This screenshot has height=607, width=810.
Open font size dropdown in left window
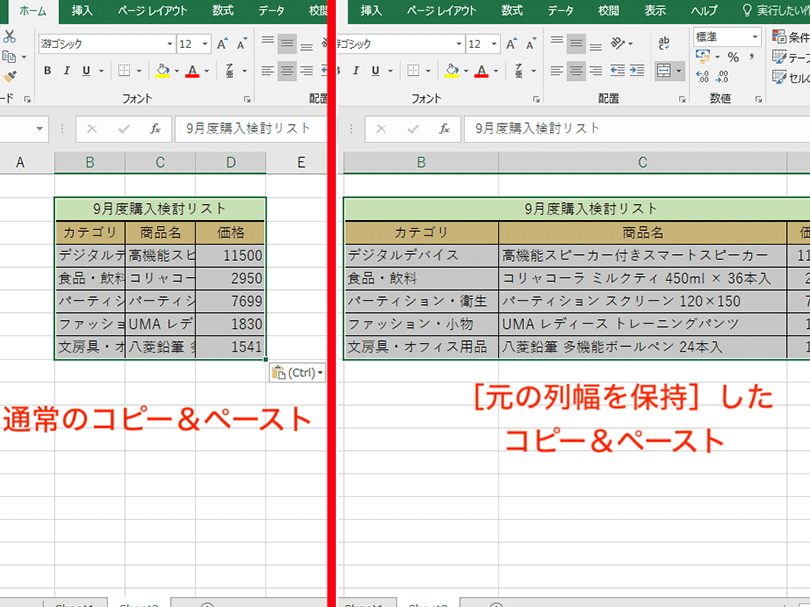pos(205,44)
